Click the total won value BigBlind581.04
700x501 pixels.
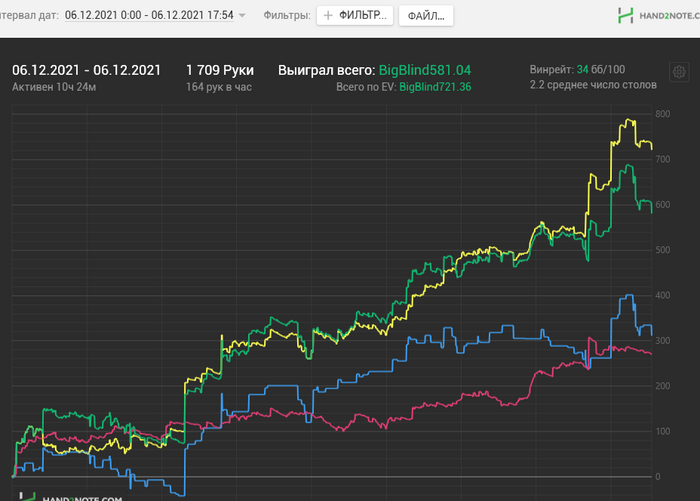[x=425, y=70]
